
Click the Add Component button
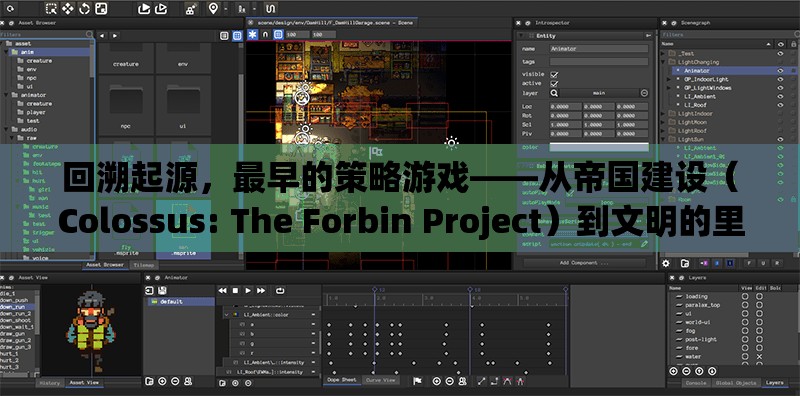(x=584, y=263)
